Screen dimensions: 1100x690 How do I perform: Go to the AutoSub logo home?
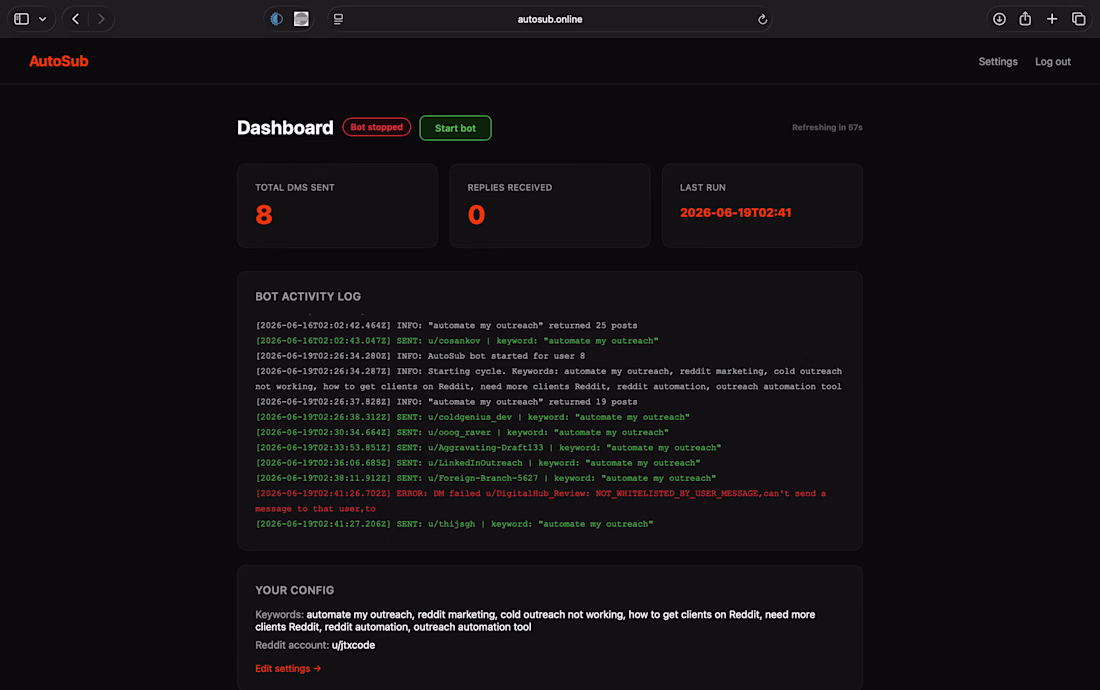click(x=59, y=61)
